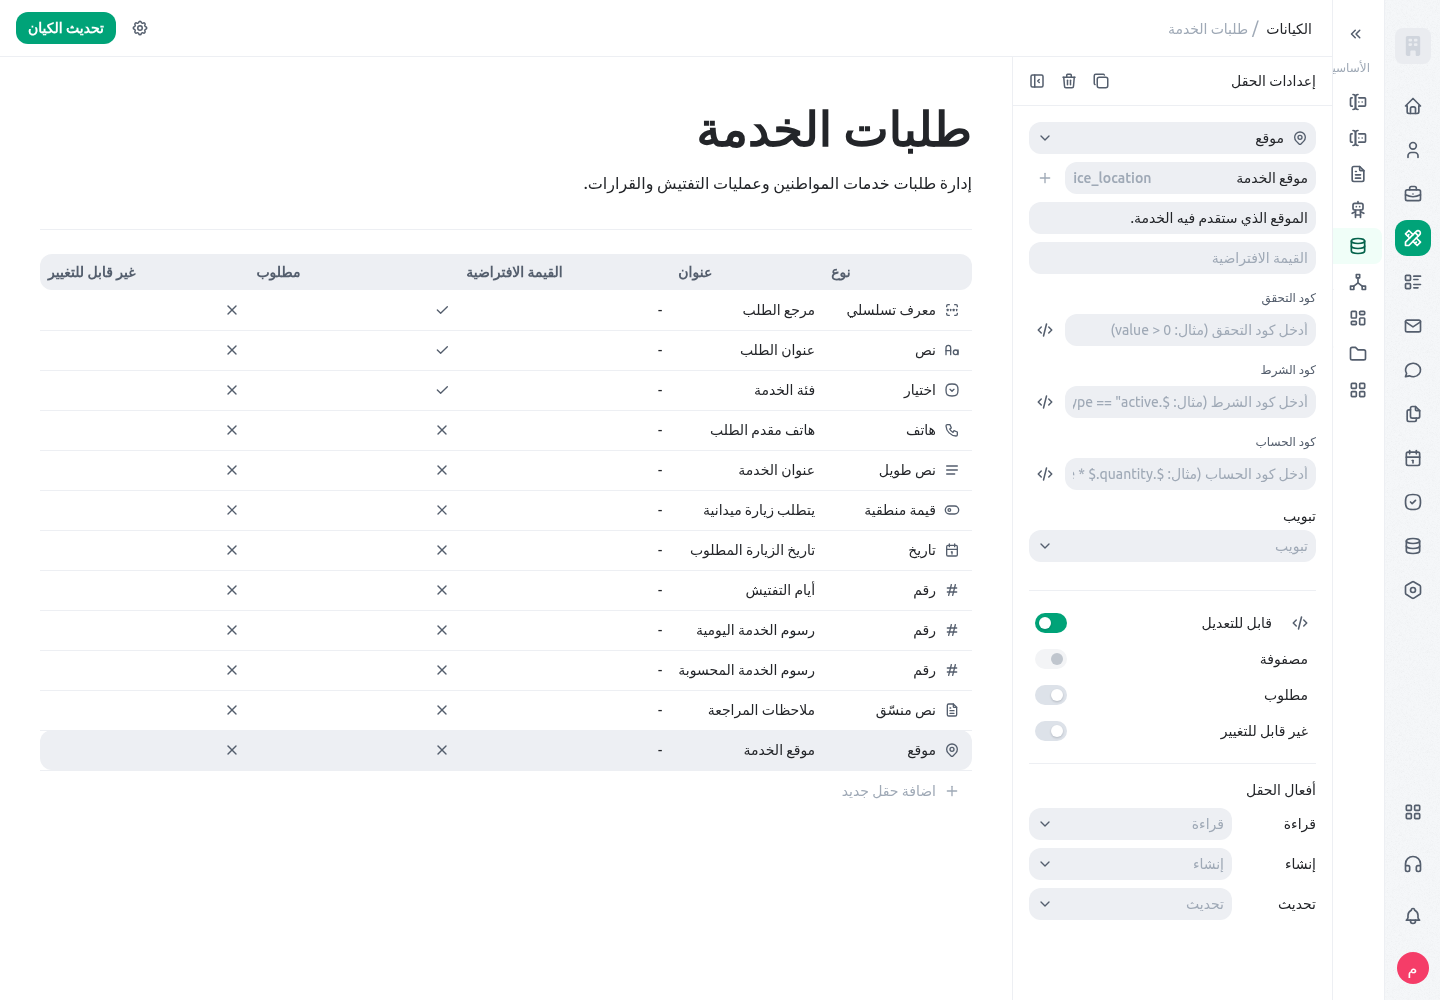Viewport: 1440px width, 1000px height.
Task: Open the home icon in sidebar
Action: click(x=1413, y=106)
